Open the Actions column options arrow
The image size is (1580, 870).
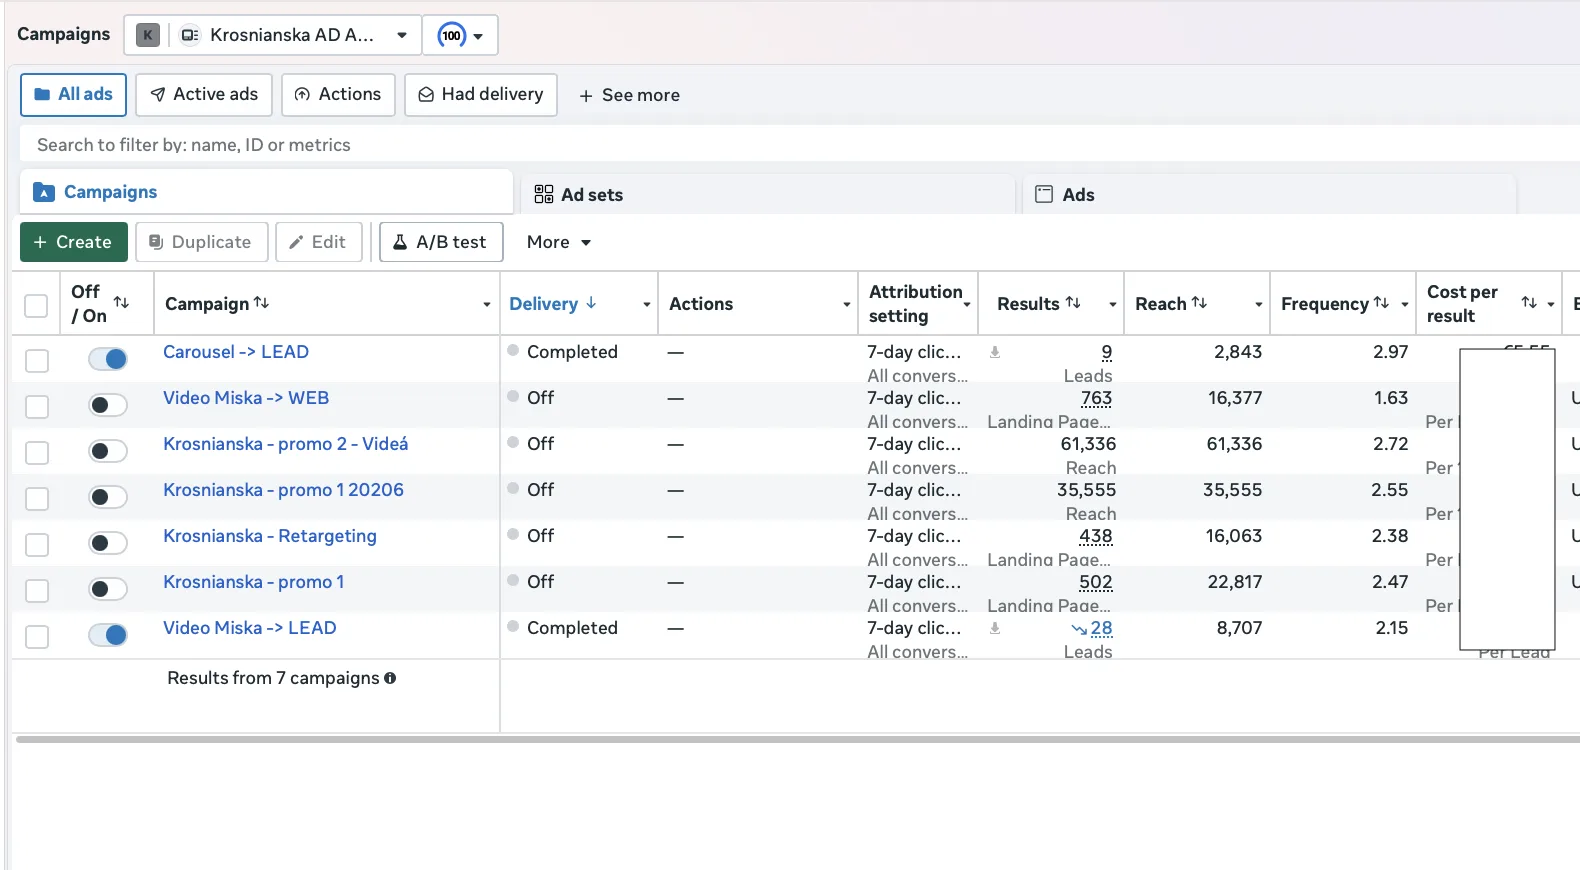[x=847, y=304]
